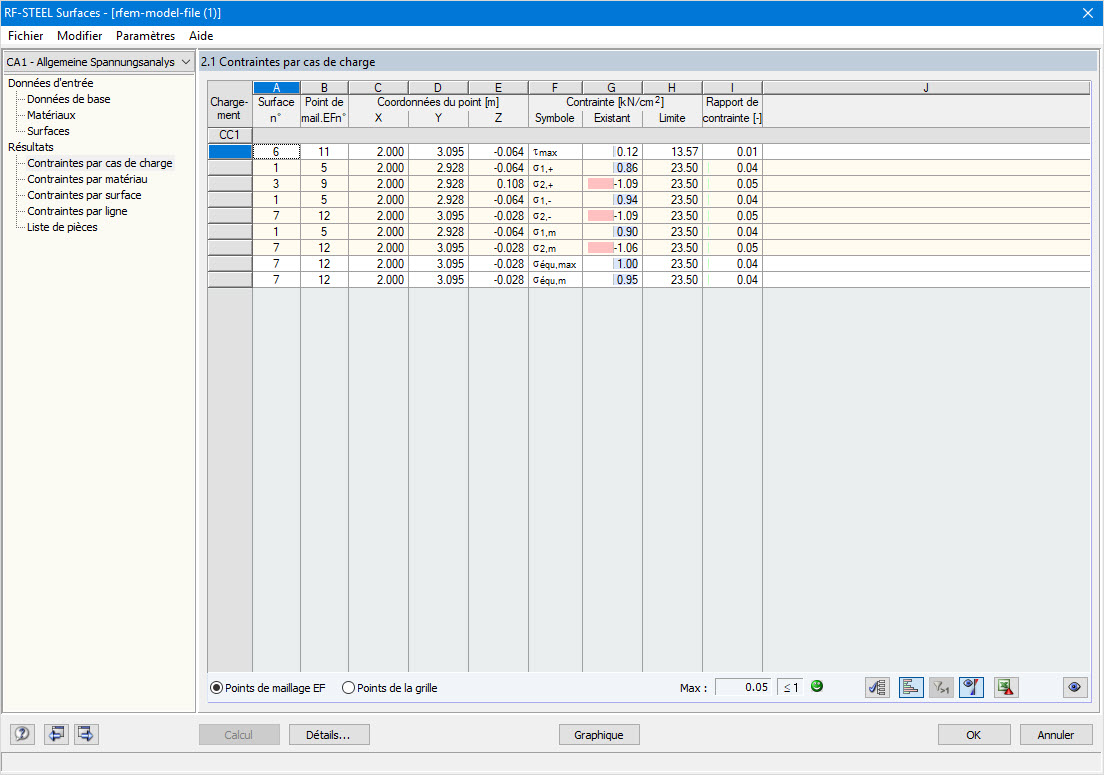This screenshot has height=775, width=1104.
Task: Click the eye icon for result display
Action: (1075, 687)
